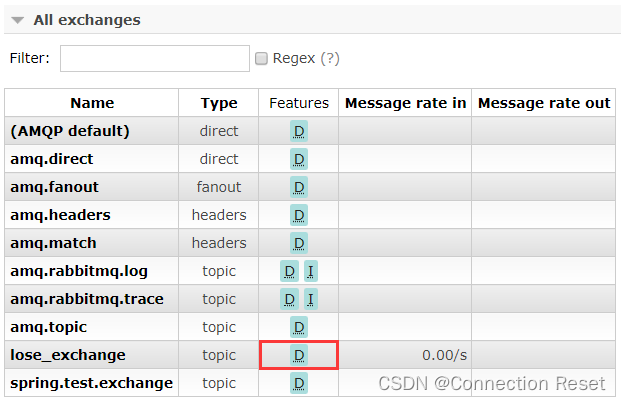Open the spring.test.exchange exchange link

[92, 383]
